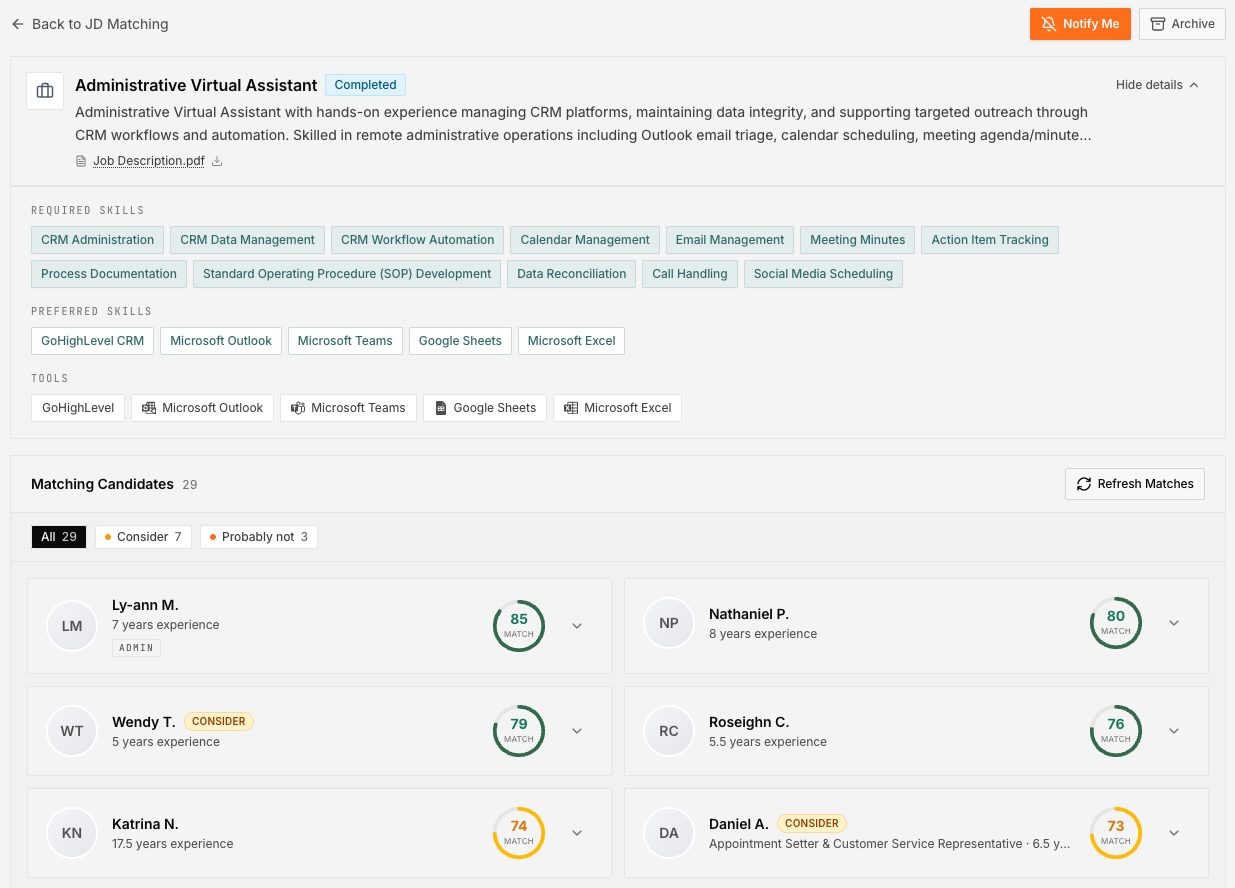The height and width of the screenshot is (888, 1235).
Task: Click the Call Handling skill tag
Action: [690, 274]
